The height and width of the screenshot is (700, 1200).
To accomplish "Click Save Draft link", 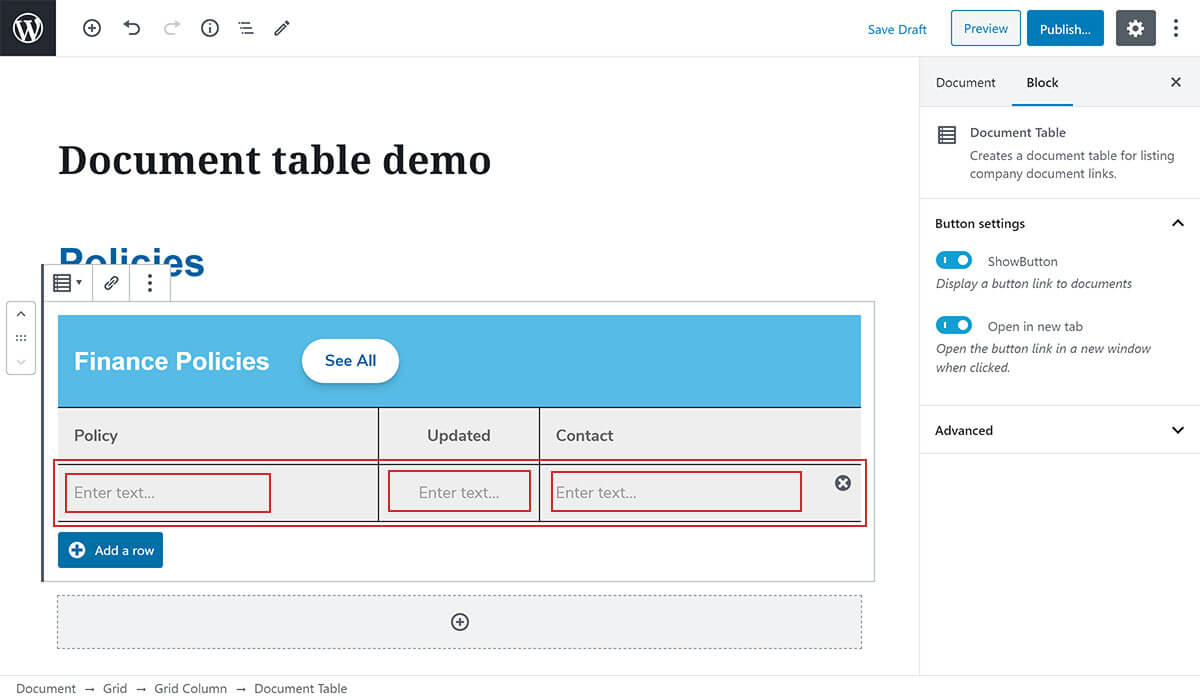I will [x=897, y=29].
